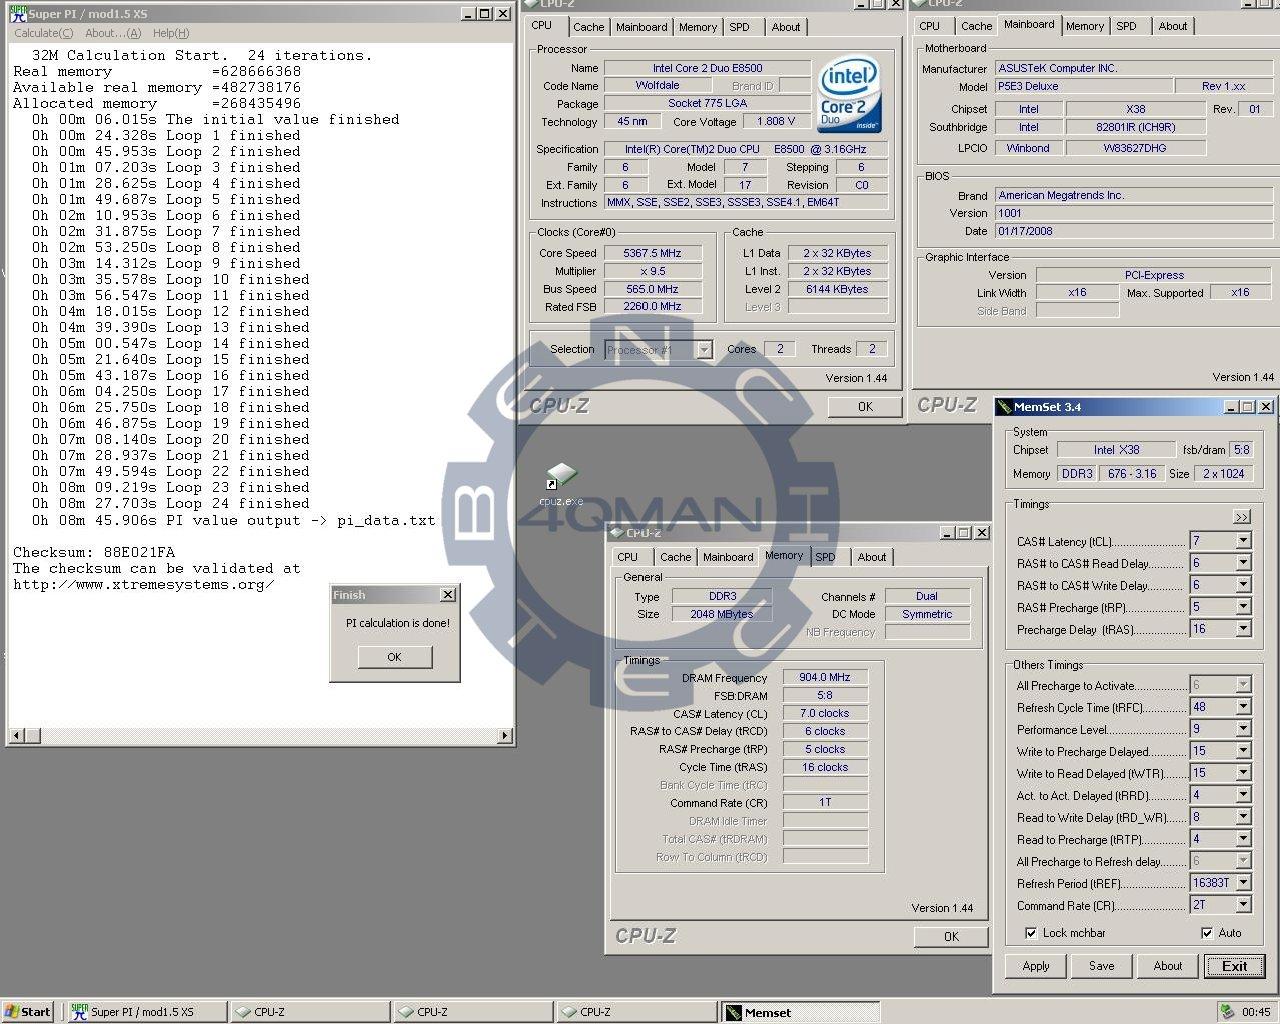Switch to CPU tab in CPU-Z Motherboard window
Image resolution: width=1280 pixels, height=1024 pixels.
tap(929, 26)
